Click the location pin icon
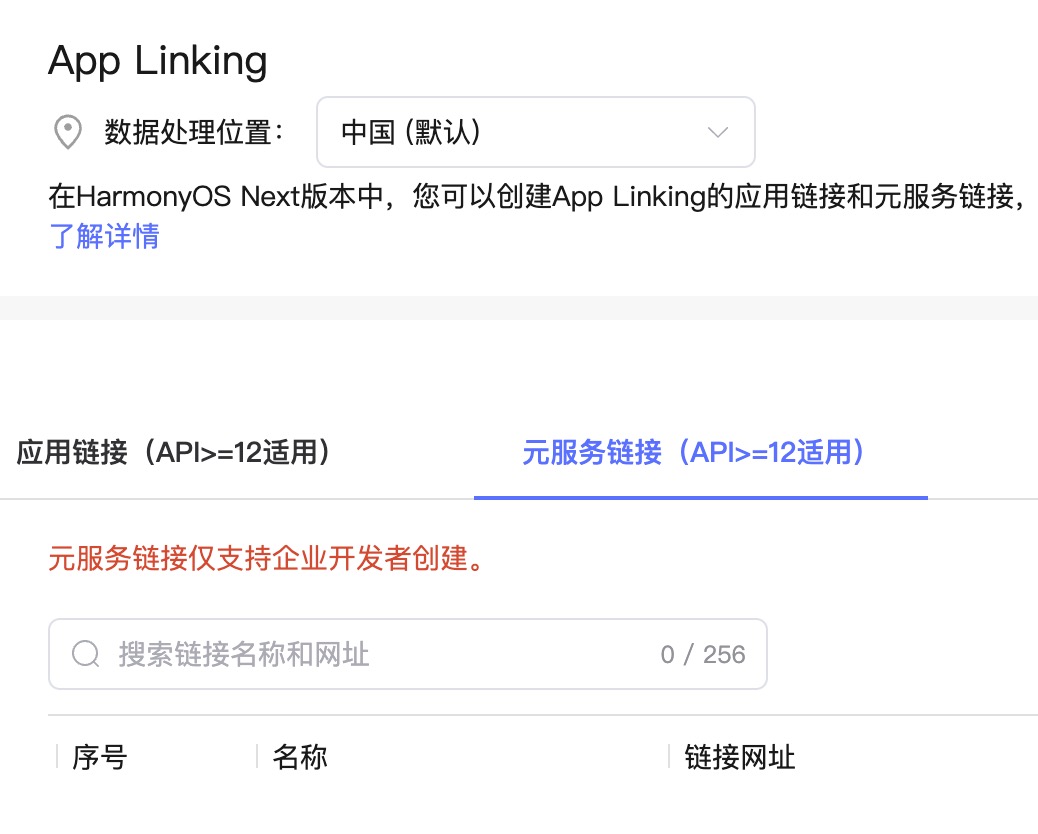Viewport: 1038px width, 834px height. (x=68, y=132)
